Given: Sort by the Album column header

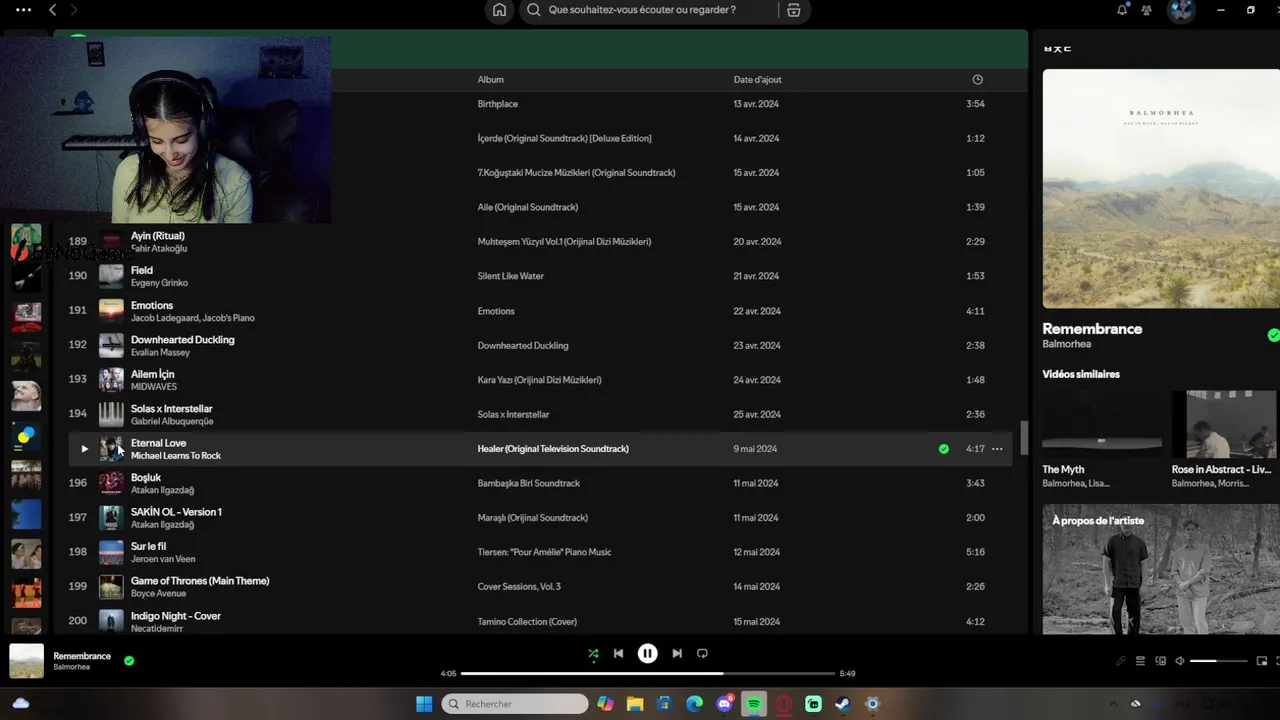Looking at the screenshot, I should click(490, 80).
